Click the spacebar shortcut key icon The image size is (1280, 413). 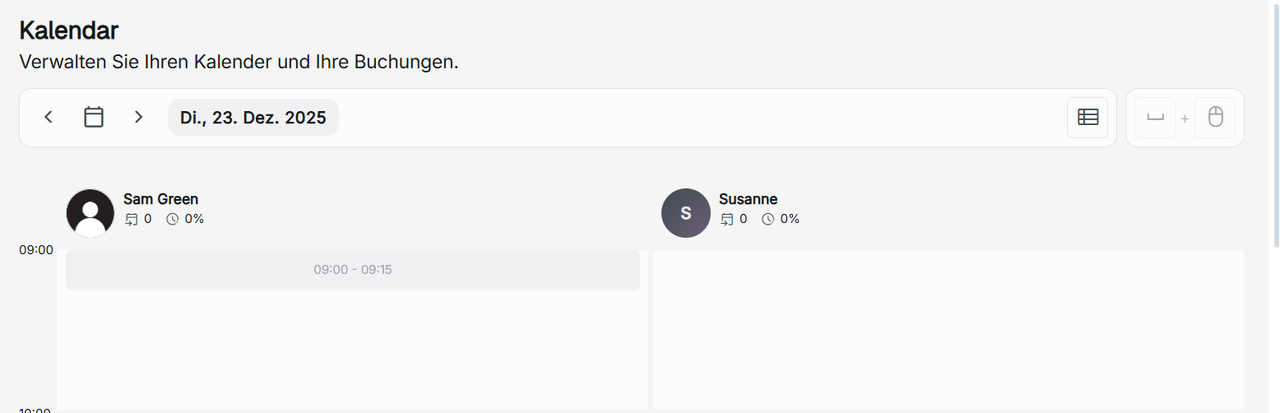pyautogui.click(x=1155, y=118)
